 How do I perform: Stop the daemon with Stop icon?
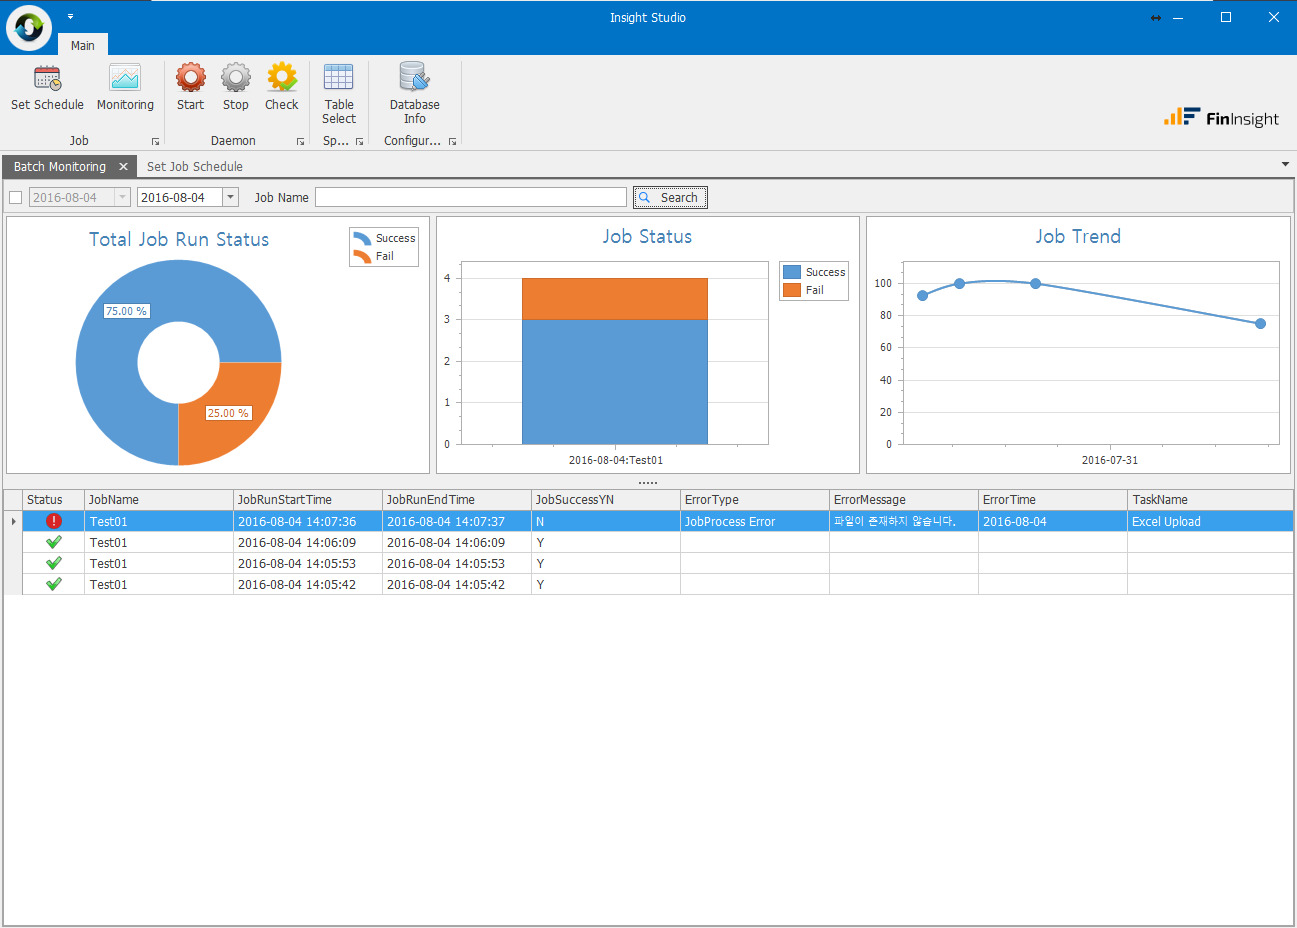tap(236, 88)
